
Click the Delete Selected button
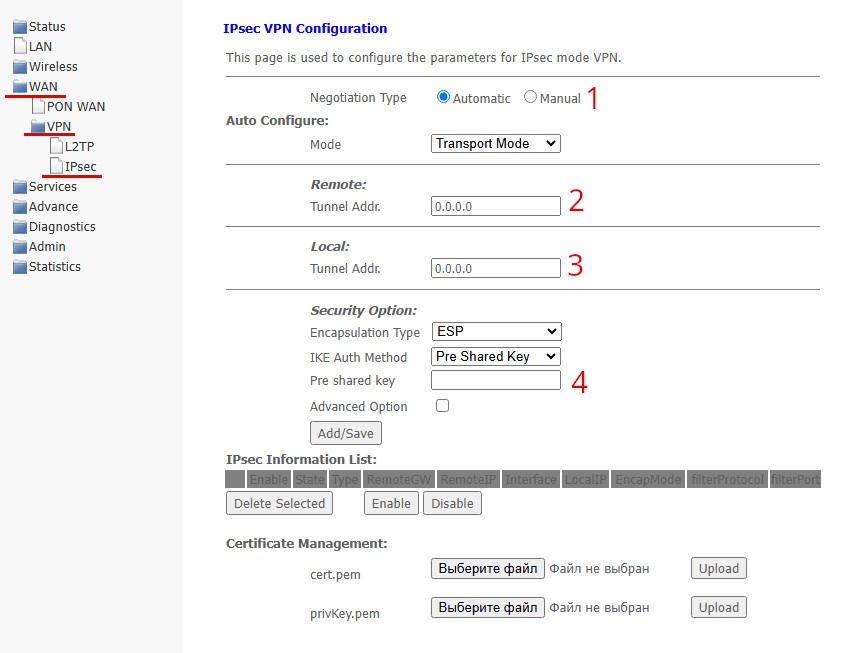point(279,503)
